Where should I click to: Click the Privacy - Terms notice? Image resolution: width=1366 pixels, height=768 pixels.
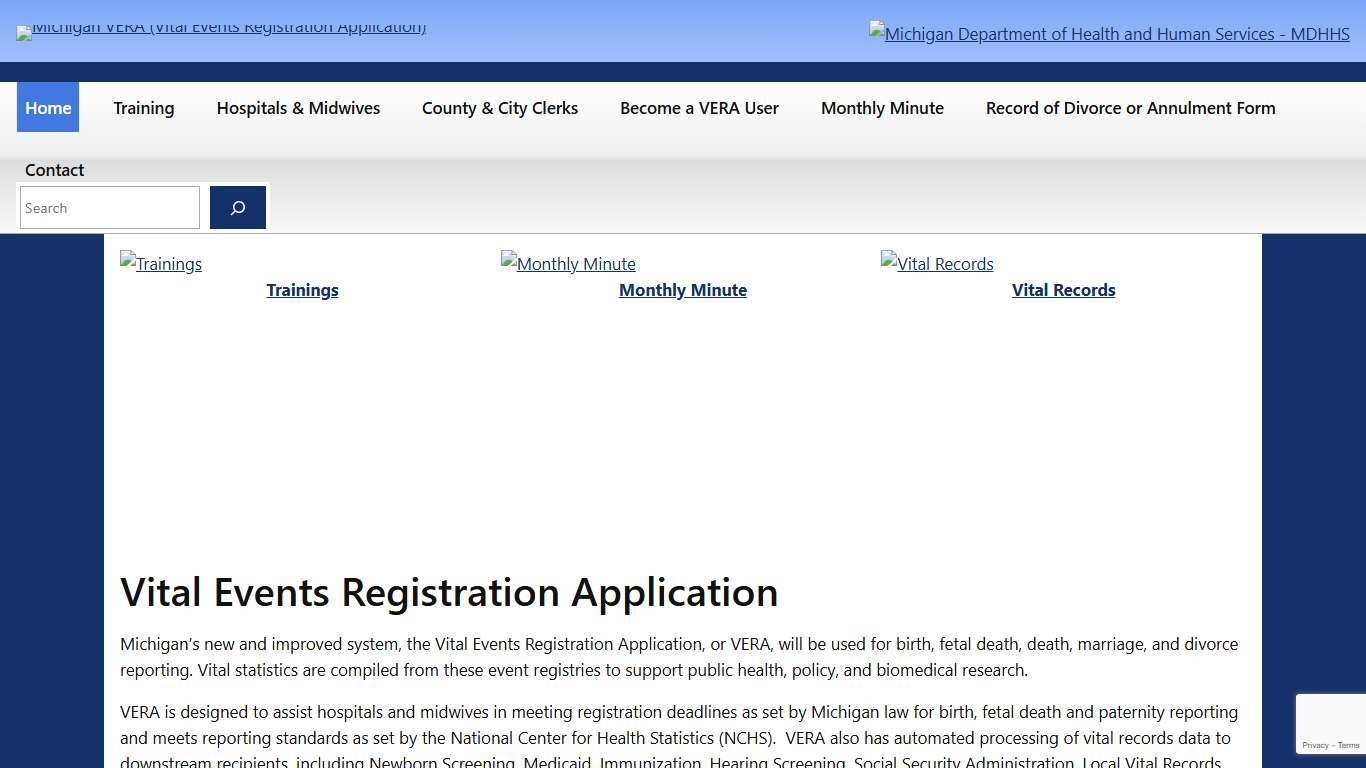1330,744
